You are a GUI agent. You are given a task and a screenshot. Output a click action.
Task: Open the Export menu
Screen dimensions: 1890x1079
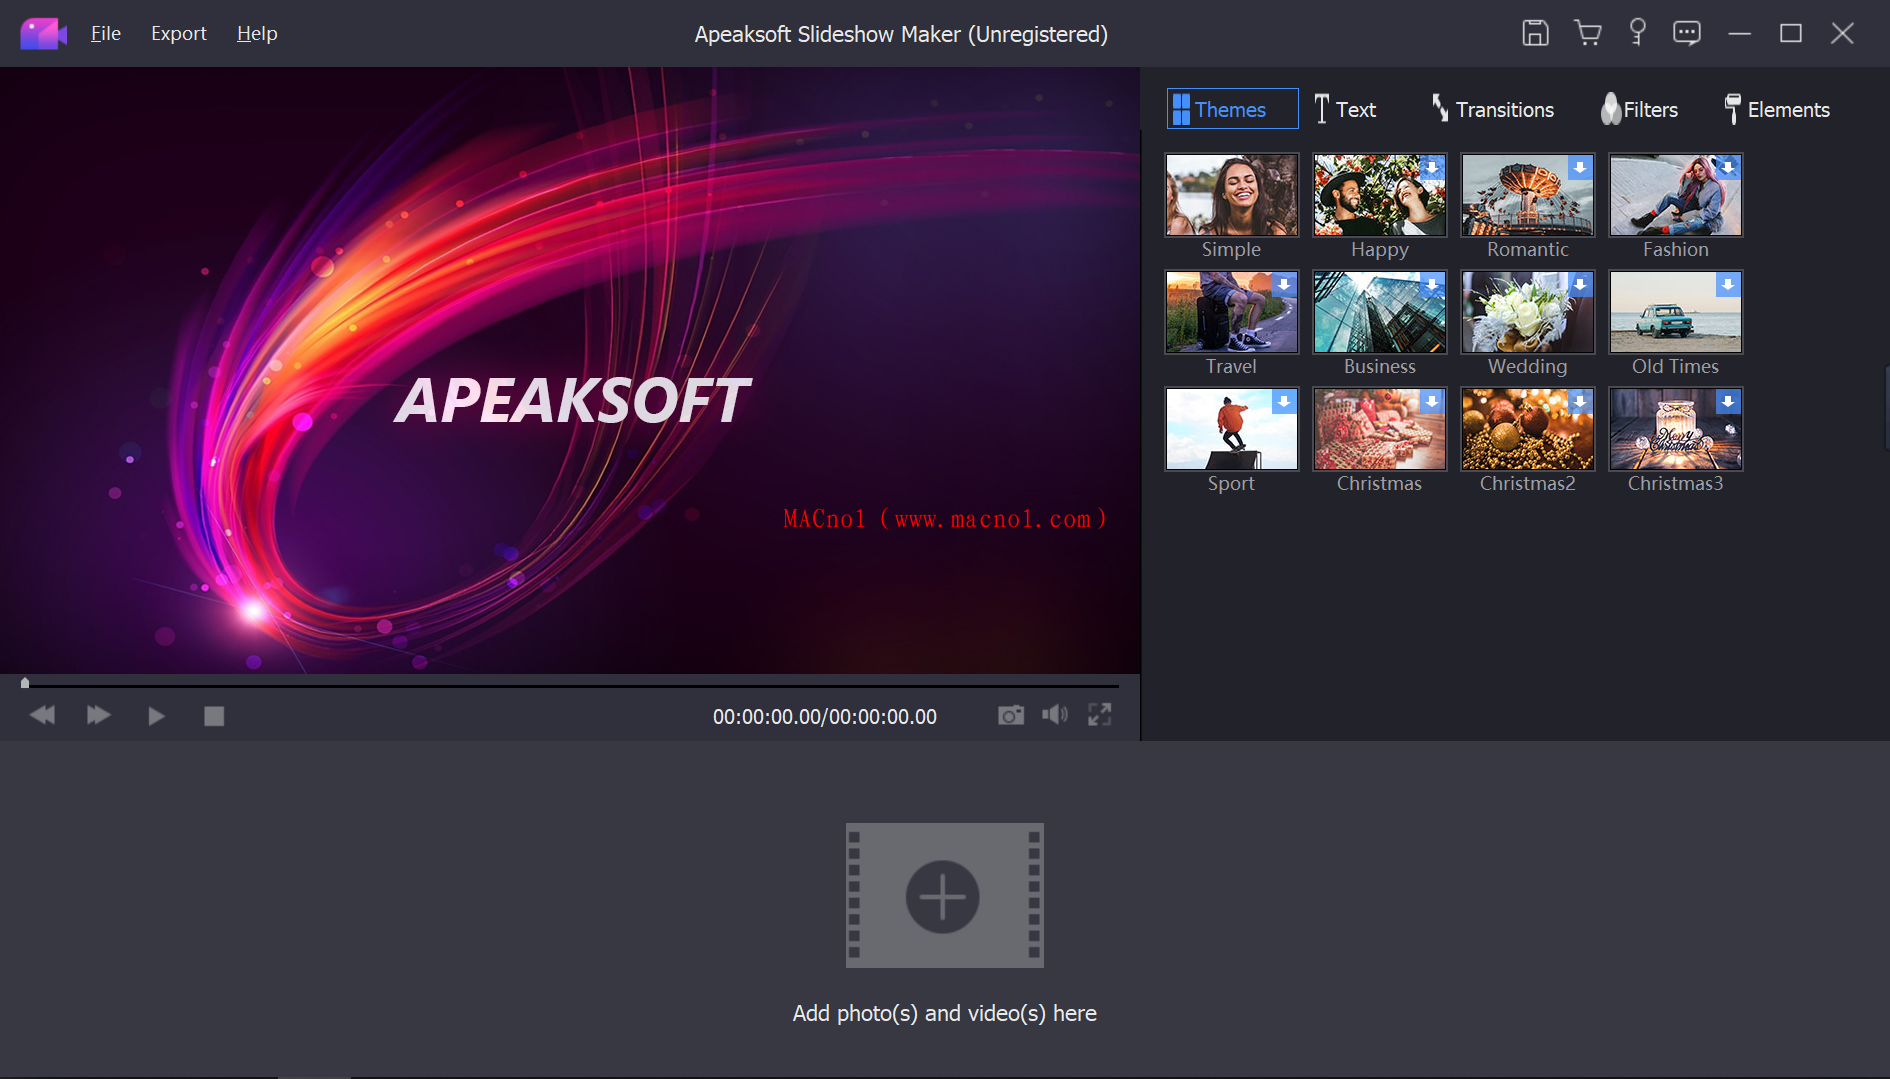(179, 33)
